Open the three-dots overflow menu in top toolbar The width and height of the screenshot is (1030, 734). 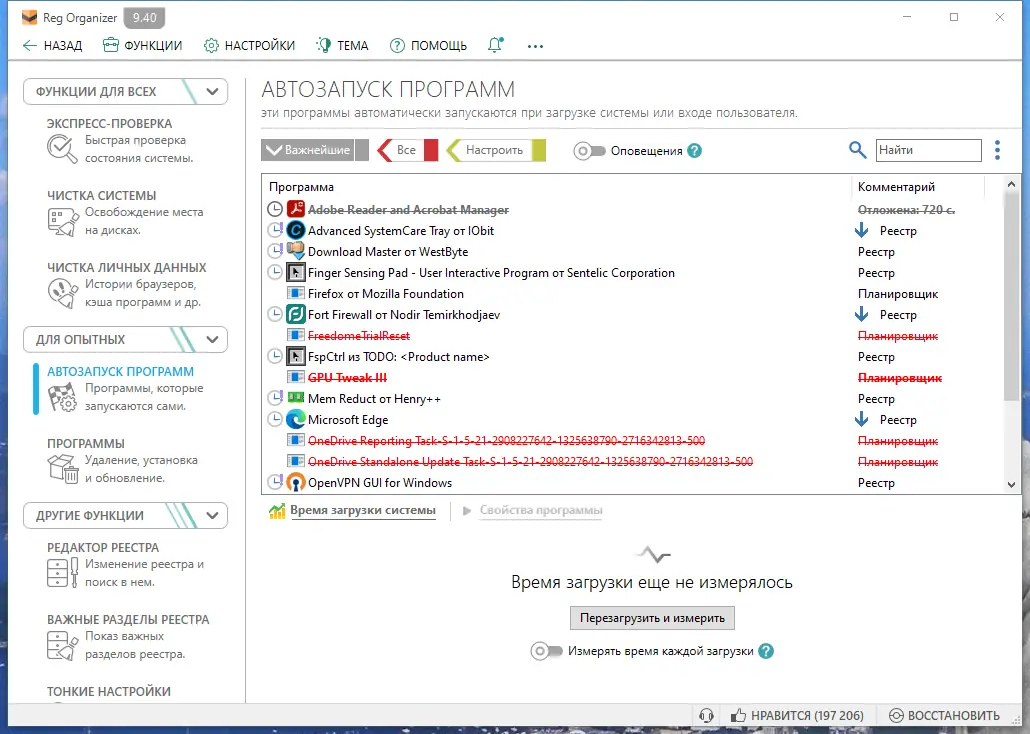coord(535,46)
